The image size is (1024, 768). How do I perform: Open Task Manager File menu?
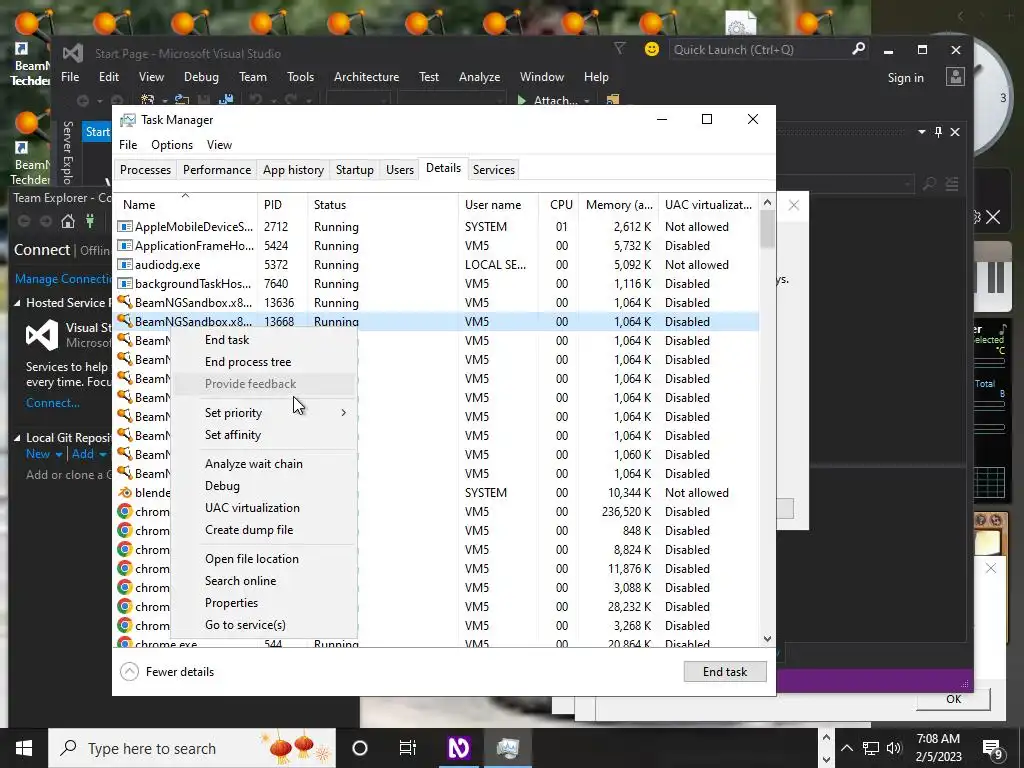[128, 145]
